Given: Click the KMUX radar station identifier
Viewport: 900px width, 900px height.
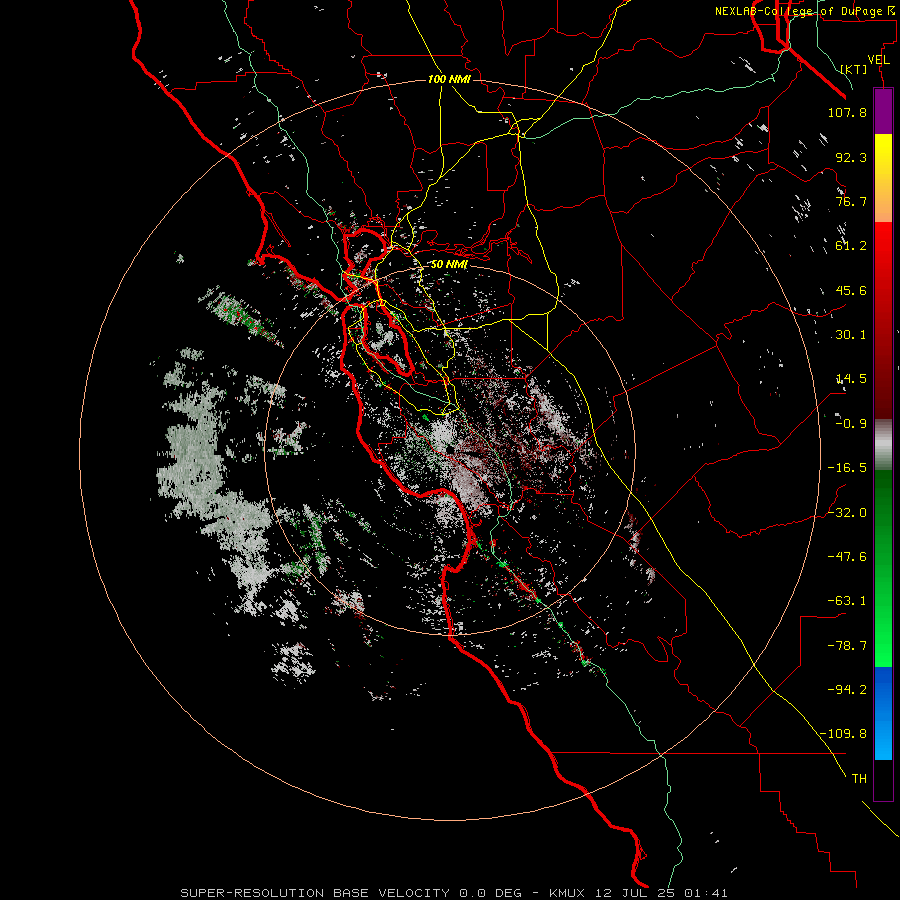Looking at the screenshot, I should [x=569, y=893].
